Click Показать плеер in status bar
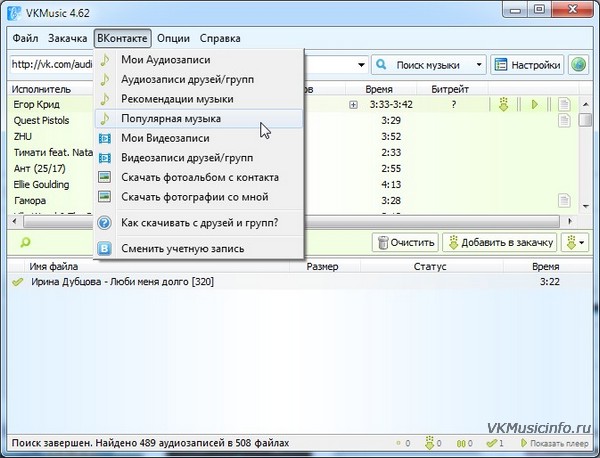 coord(554,443)
